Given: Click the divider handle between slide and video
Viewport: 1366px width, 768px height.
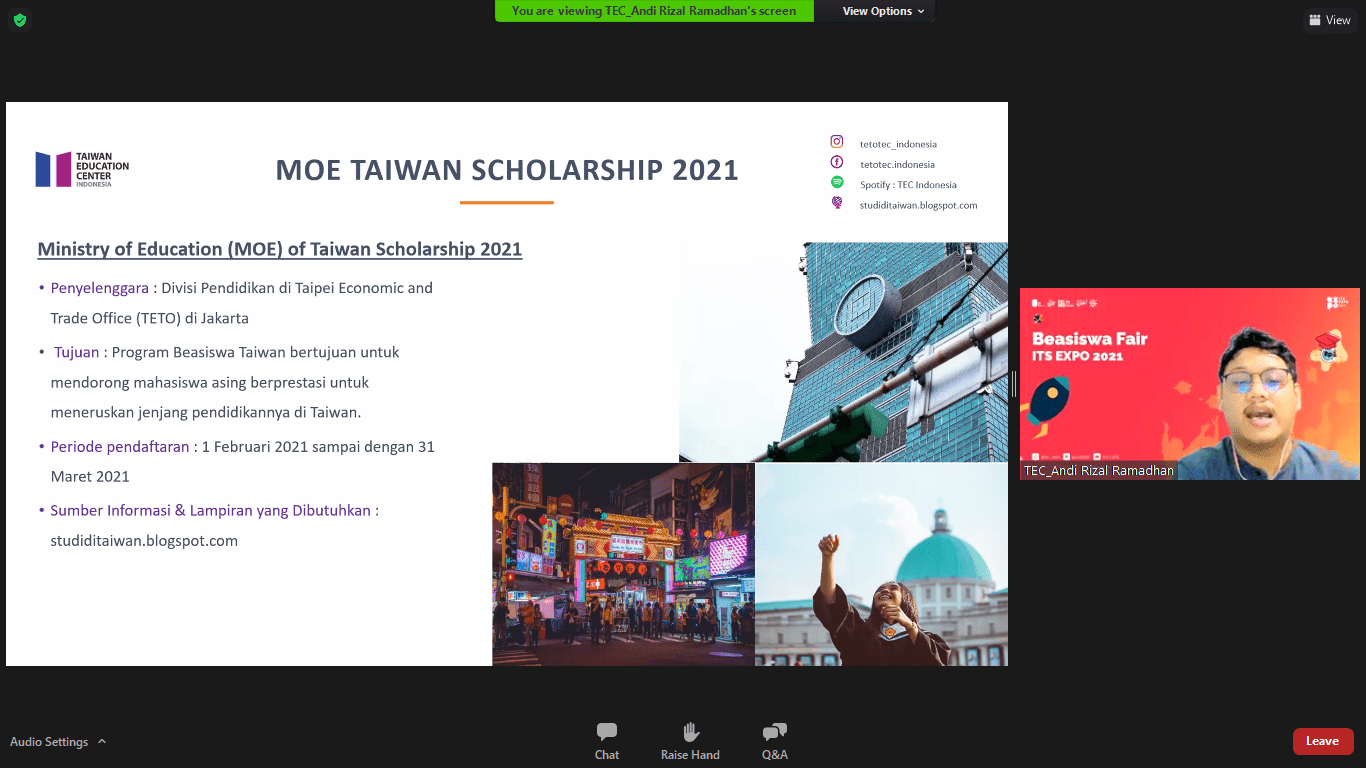Looking at the screenshot, I should click(1013, 384).
